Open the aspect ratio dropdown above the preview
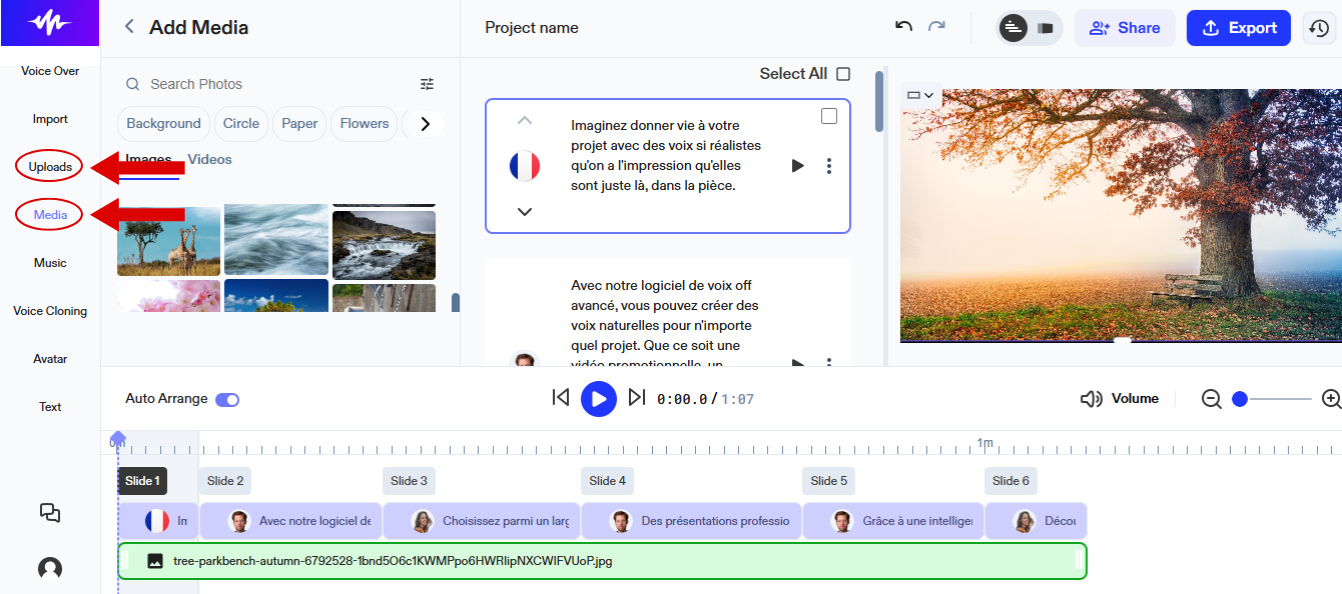The height and width of the screenshot is (594, 1342). (x=919, y=96)
